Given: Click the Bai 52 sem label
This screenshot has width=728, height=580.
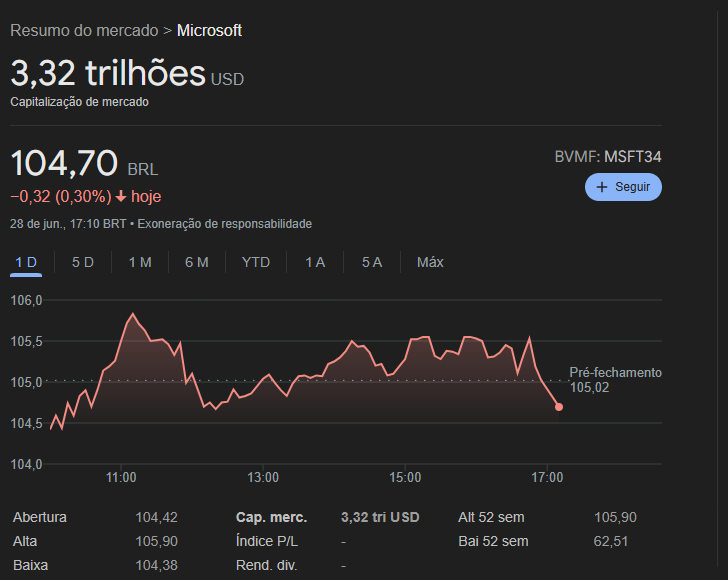Looking at the screenshot, I should (x=493, y=541).
